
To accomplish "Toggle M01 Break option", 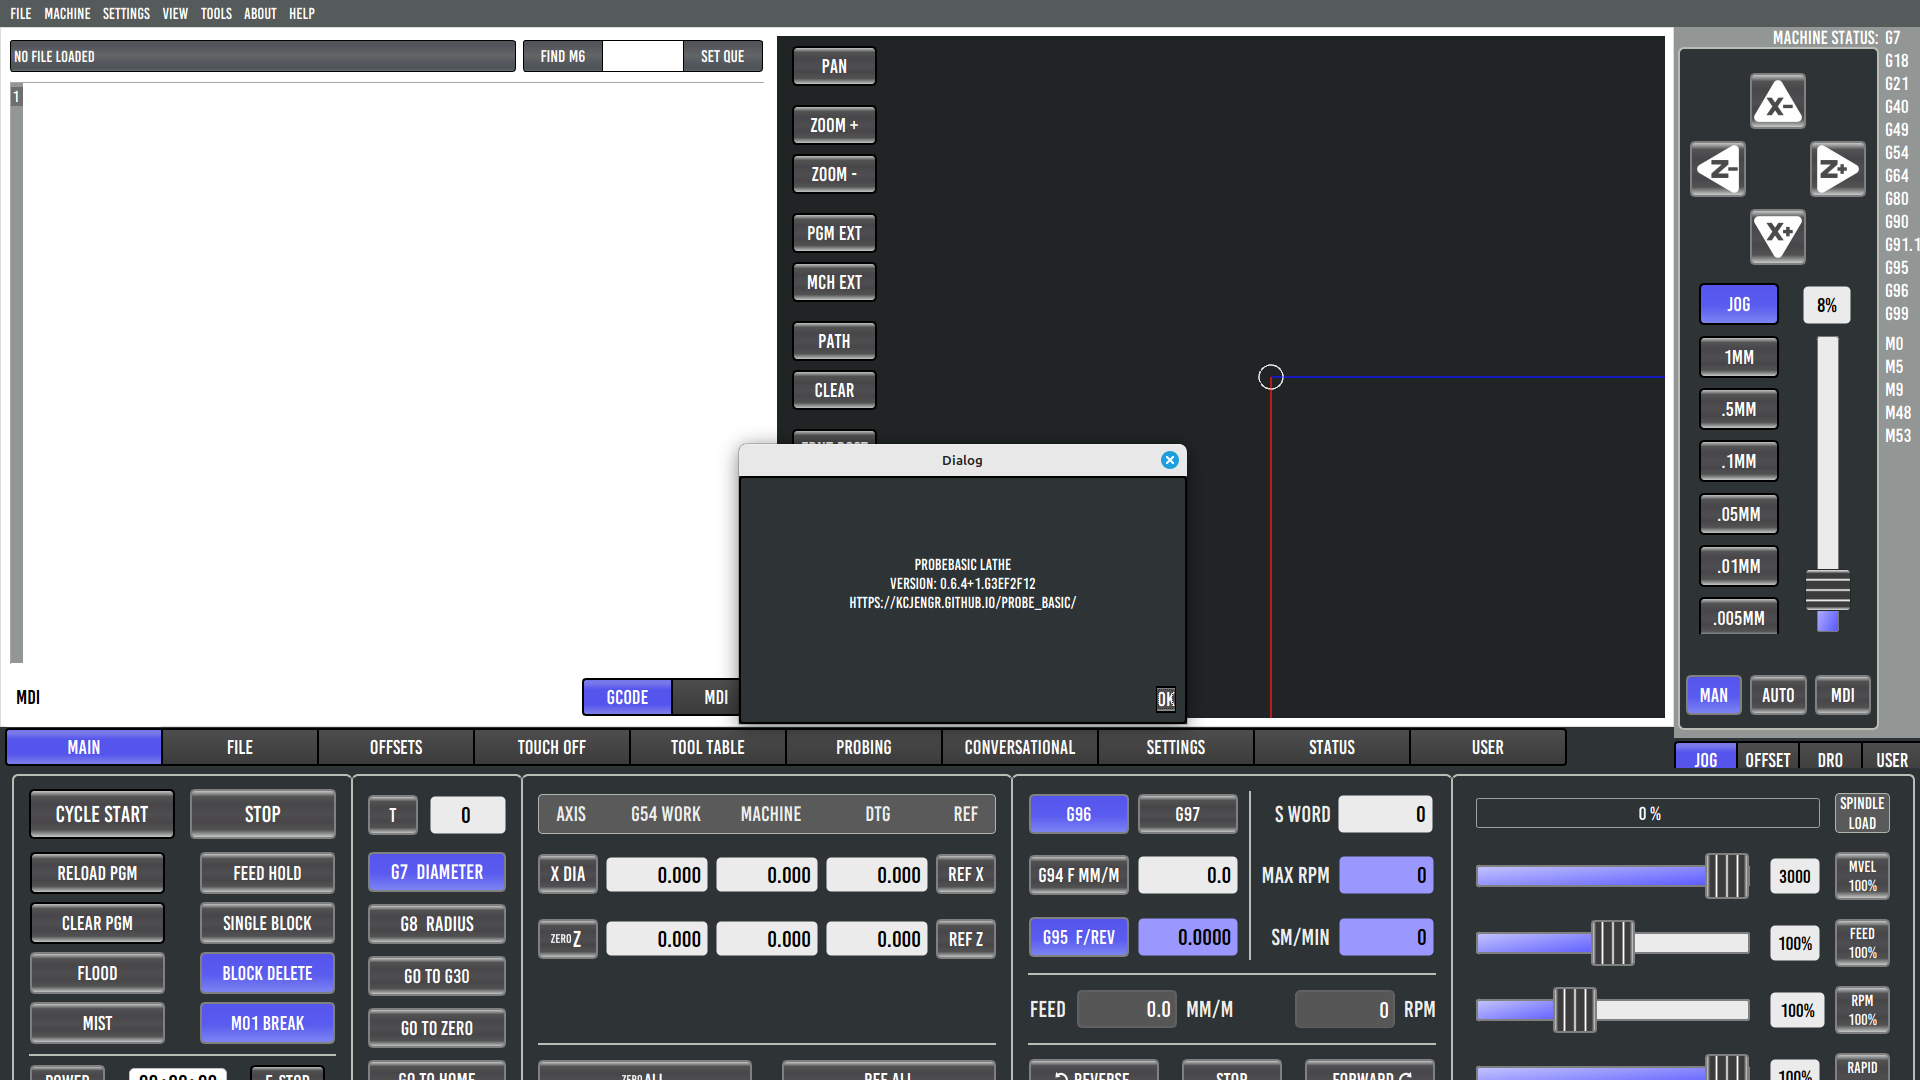I will click(267, 1023).
